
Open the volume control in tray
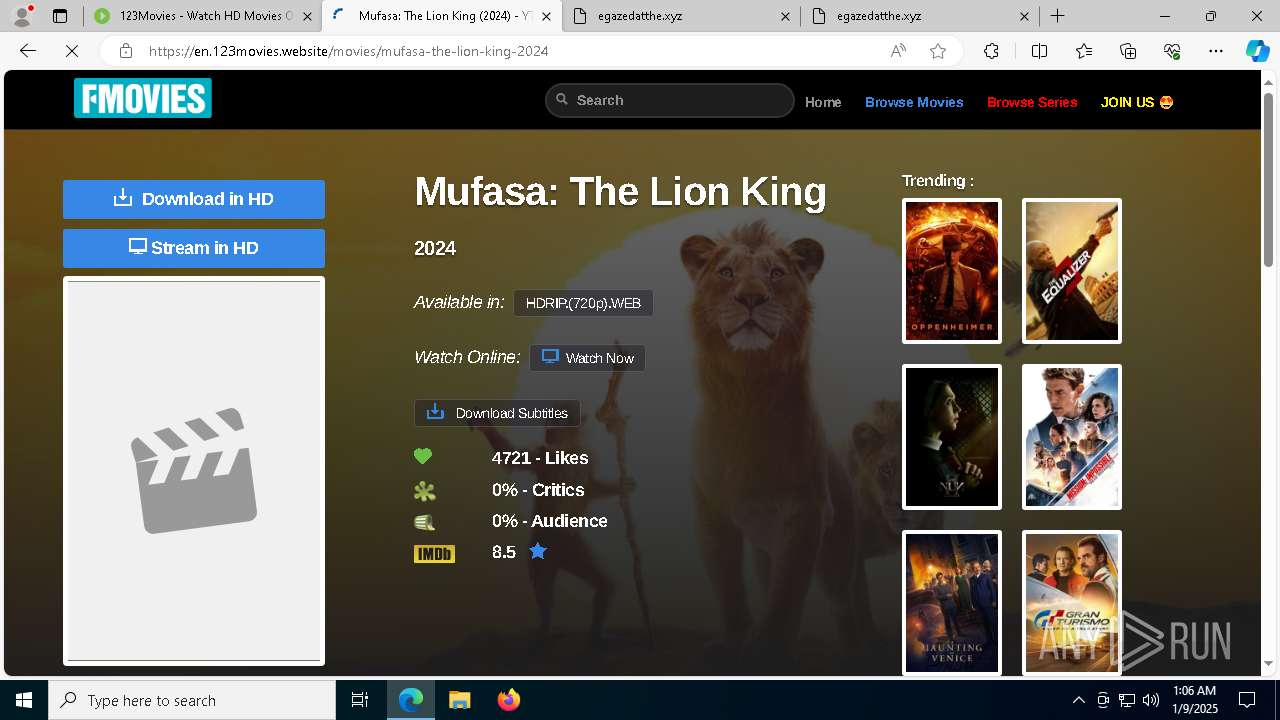pyautogui.click(x=1151, y=700)
